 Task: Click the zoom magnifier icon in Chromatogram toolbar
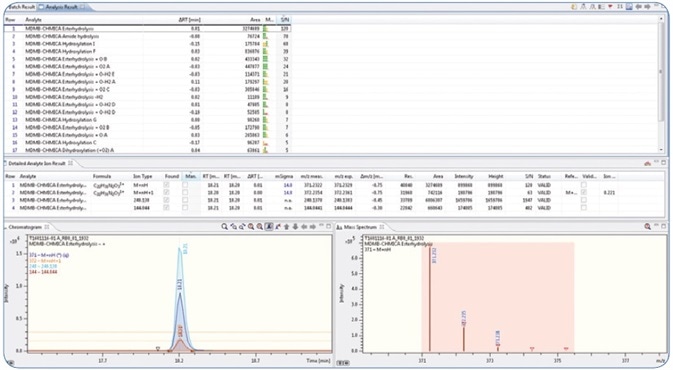(x=224, y=227)
